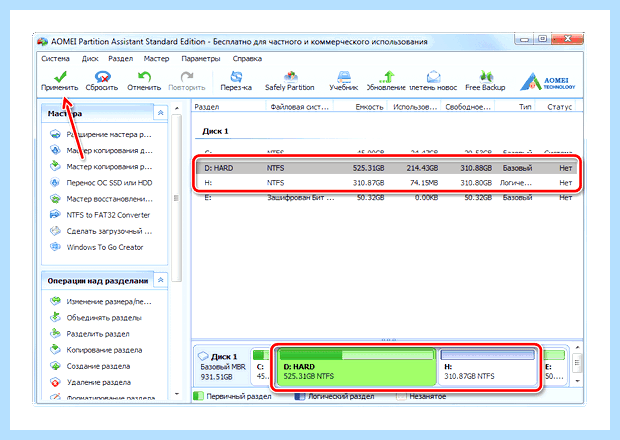The width and height of the screenshot is (620, 440).
Task: Open Сделать загрузочный wizard
Action: tap(101, 231)
